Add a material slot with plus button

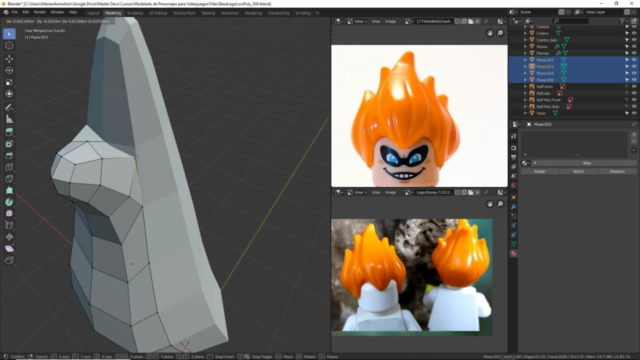click(634, 134)
